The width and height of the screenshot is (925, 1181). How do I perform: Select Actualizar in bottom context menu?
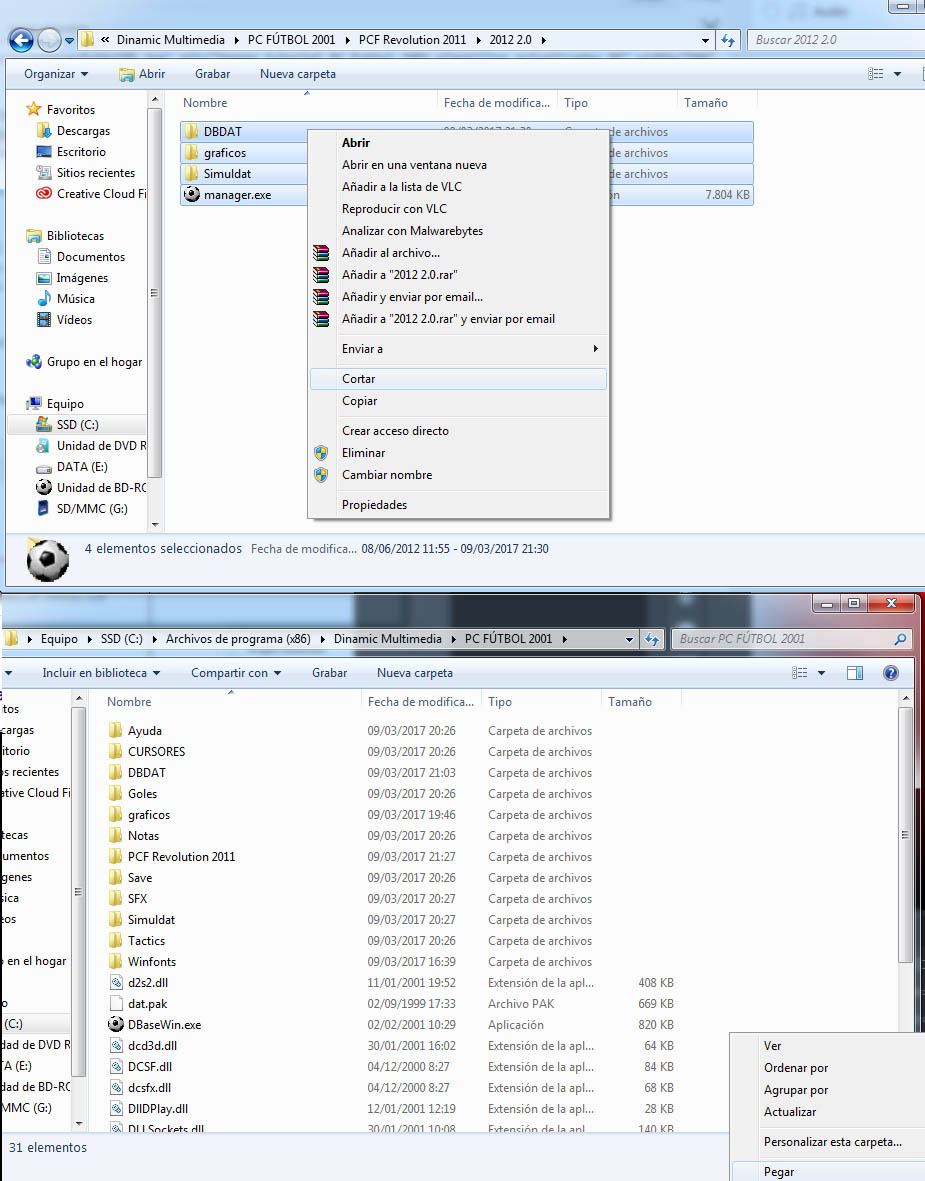click(828, 1112)
